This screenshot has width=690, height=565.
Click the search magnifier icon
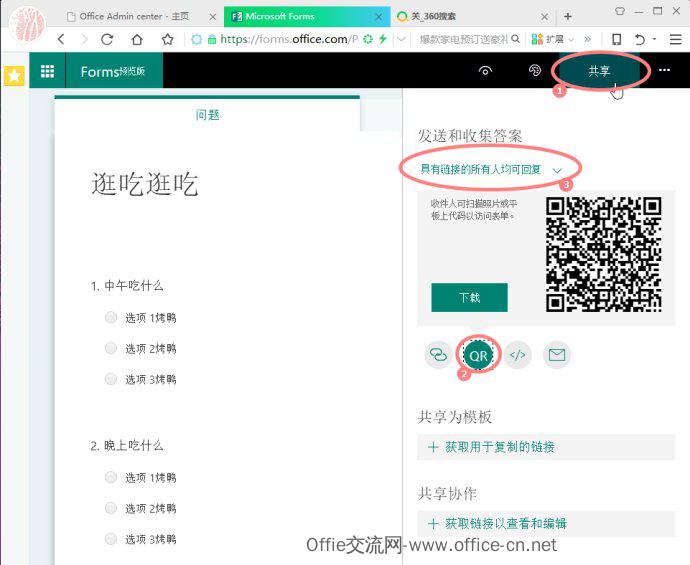pyautogui.click(x=515, y=39)
